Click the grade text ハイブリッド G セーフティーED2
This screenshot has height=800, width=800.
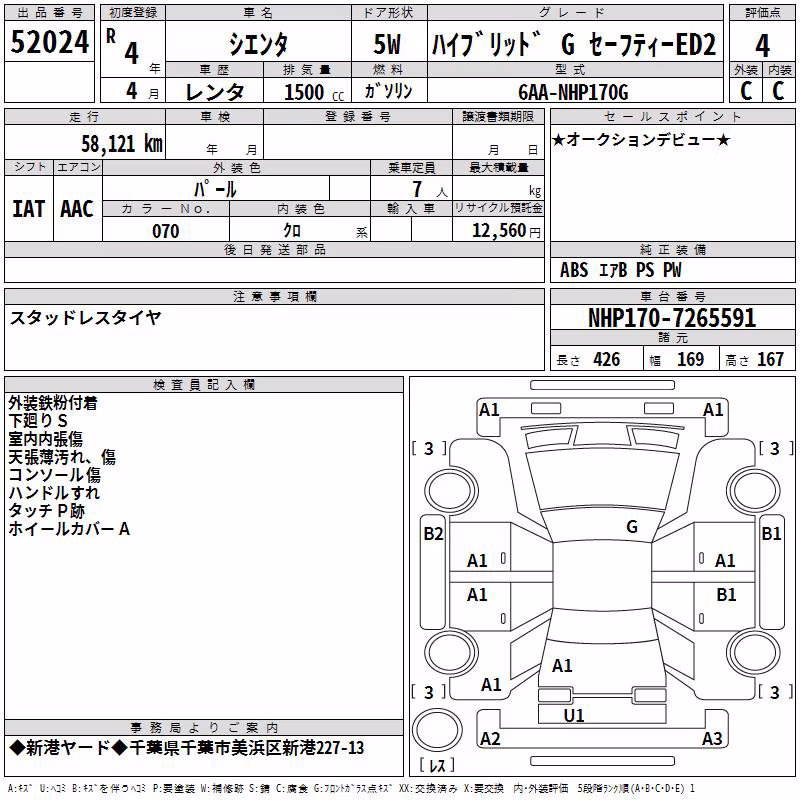(574, 44)
